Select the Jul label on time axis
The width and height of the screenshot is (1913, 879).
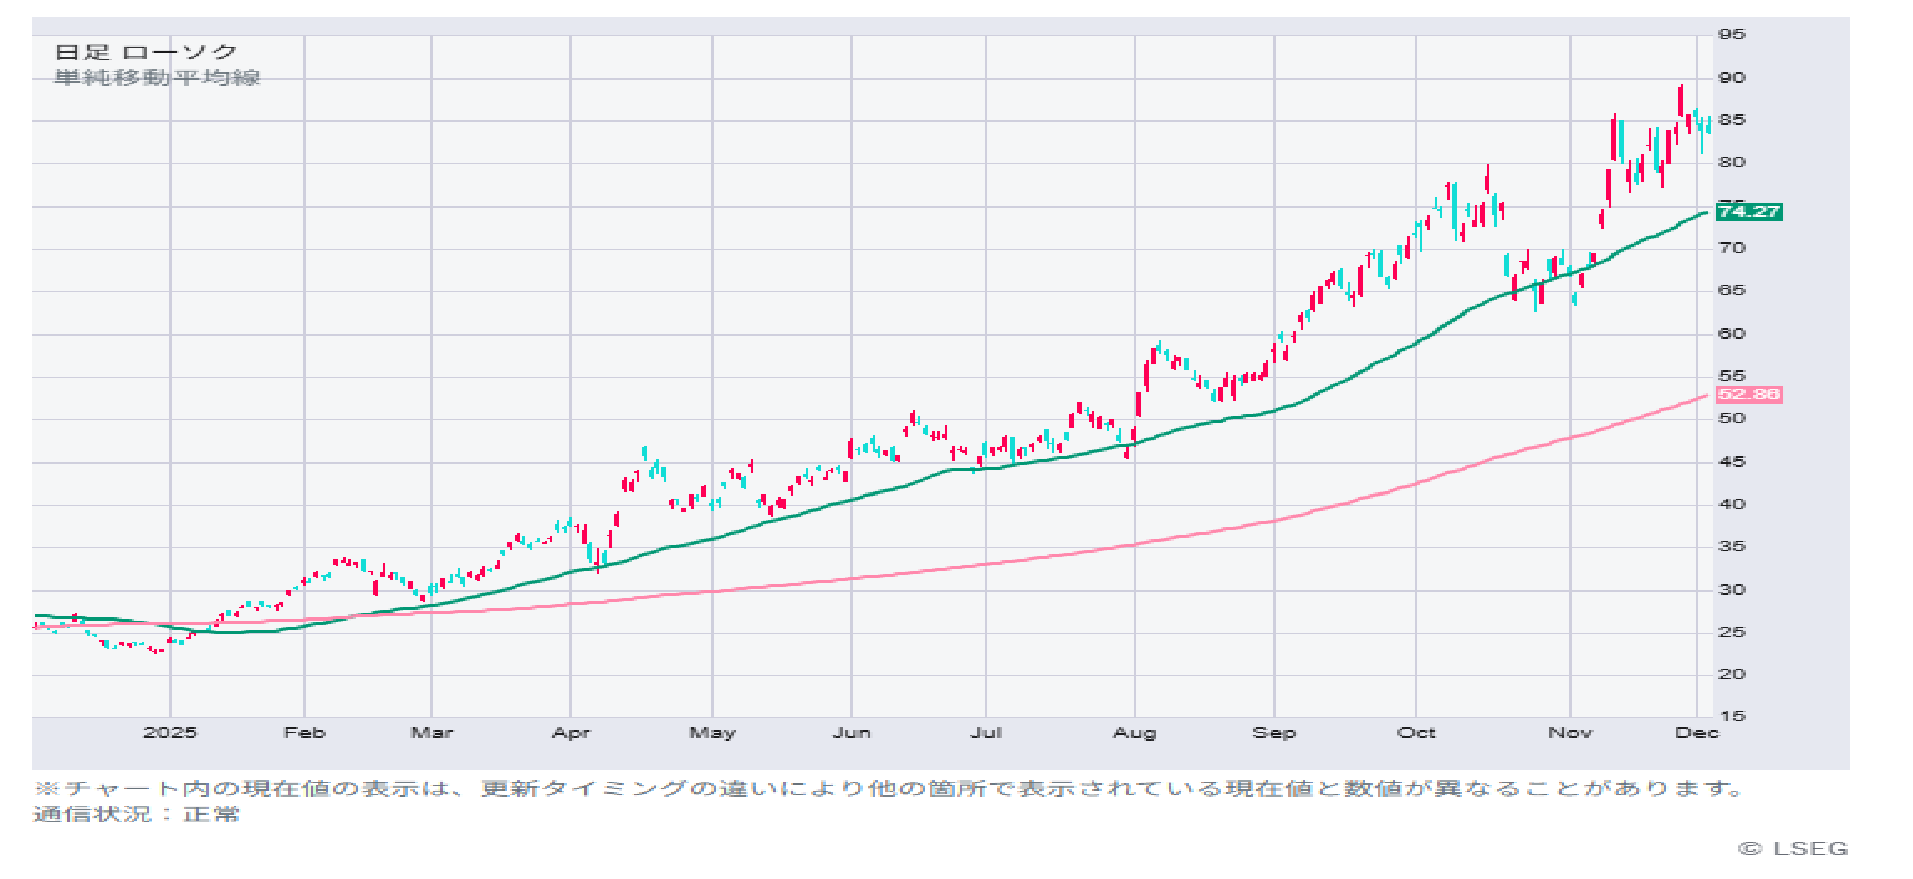(986, 733)
